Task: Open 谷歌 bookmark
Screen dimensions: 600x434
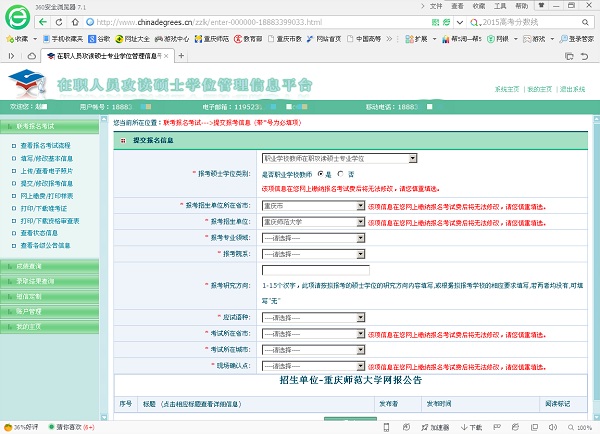Action: (x=99, y=39)
